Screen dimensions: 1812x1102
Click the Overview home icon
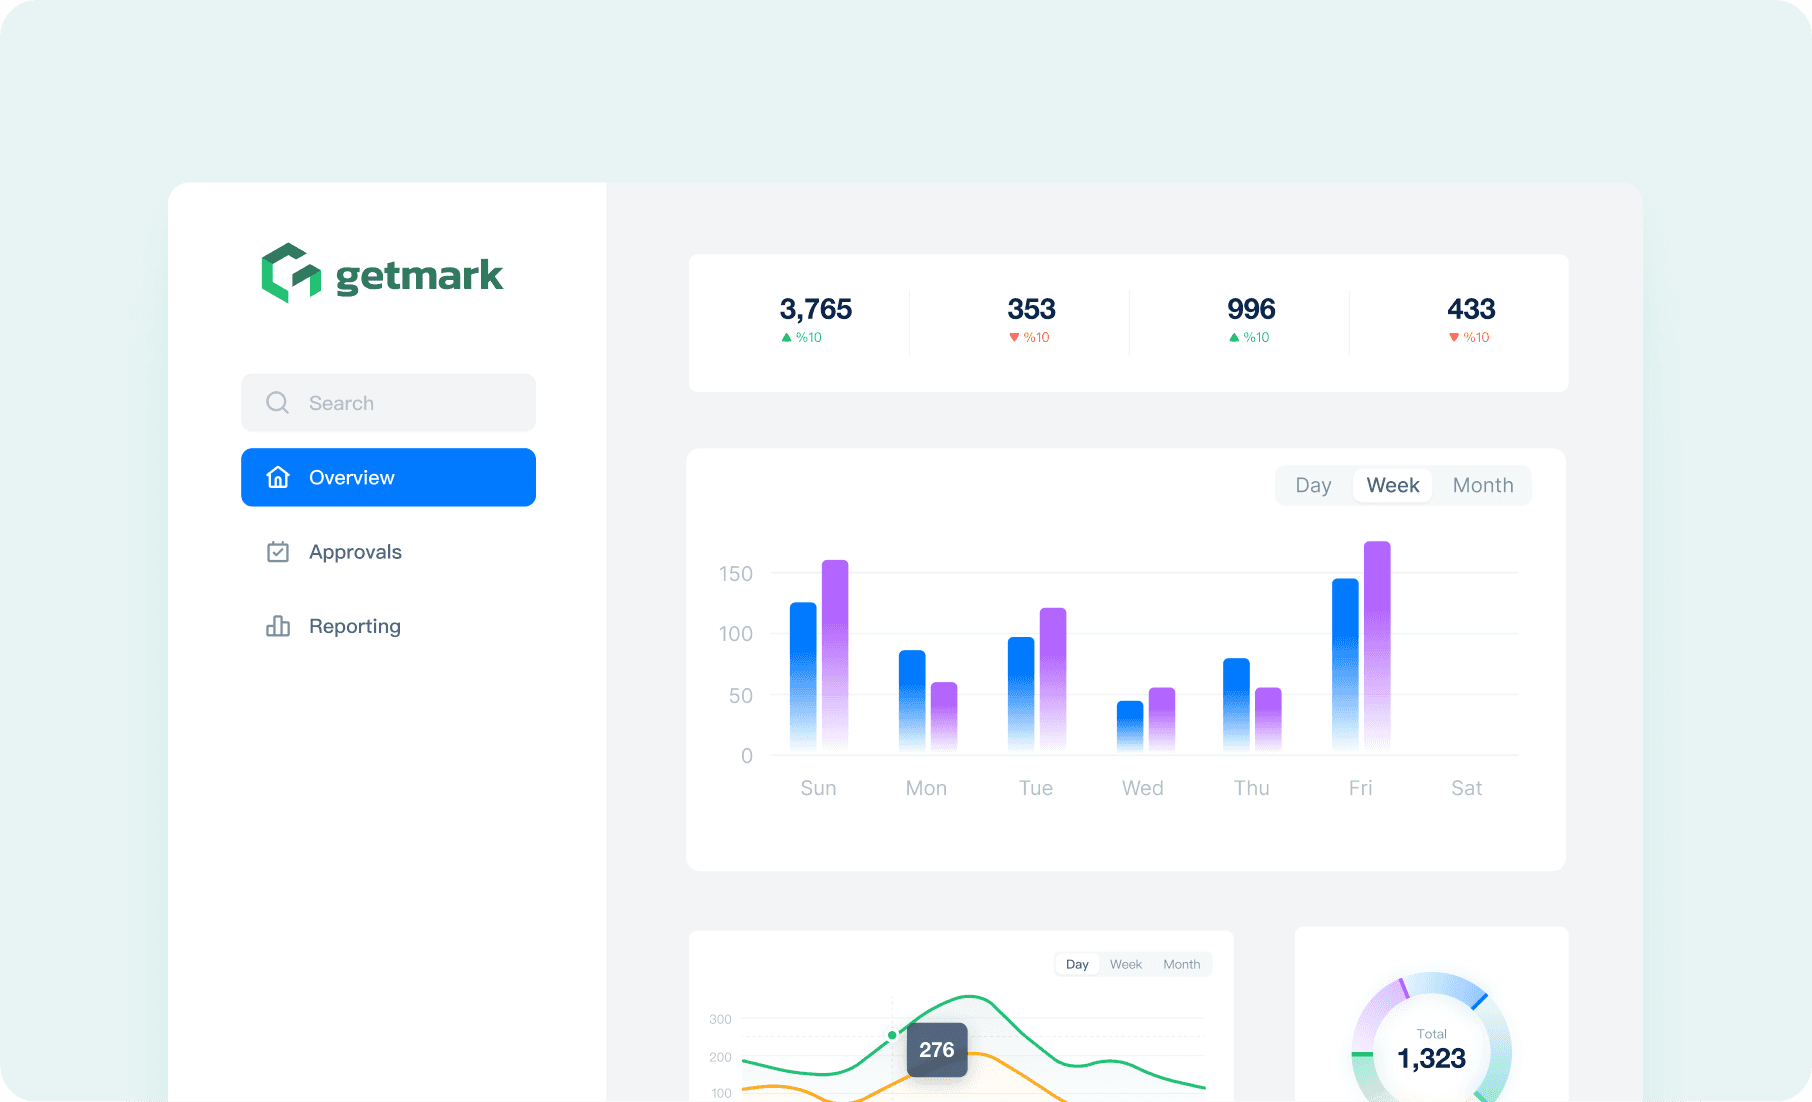278,477
